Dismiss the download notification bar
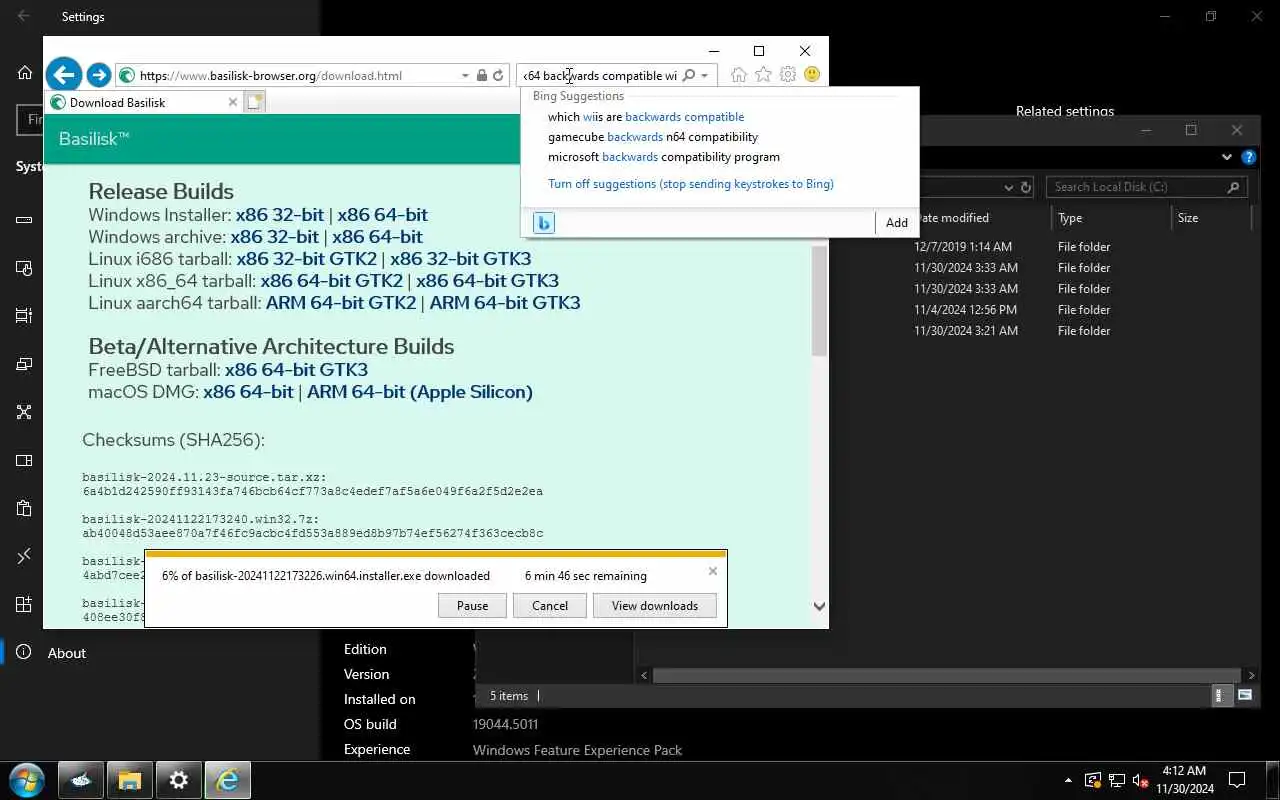Image resolution: width=1280 pixels, height=800 pixels. (712, 571)
